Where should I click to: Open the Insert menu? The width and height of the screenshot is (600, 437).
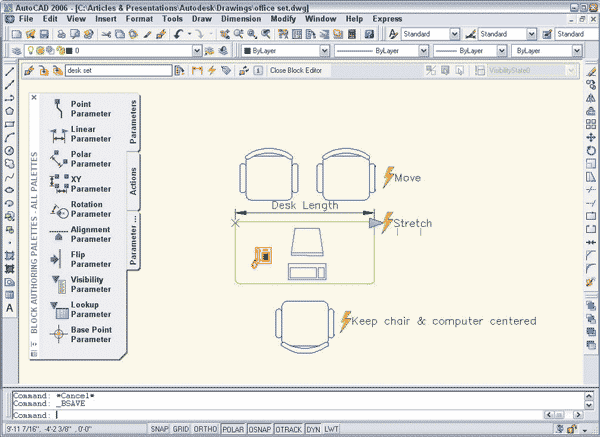click(106, 19)
